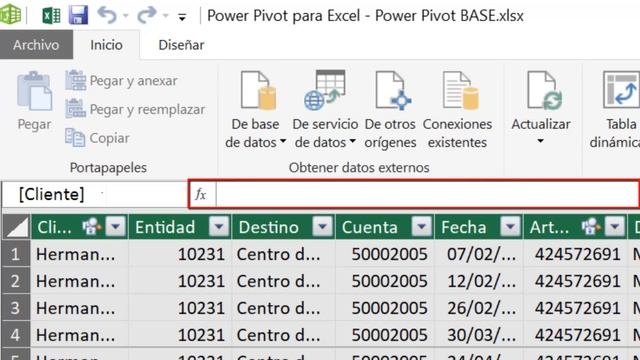
Task: Click date 30/03/... cell
Action: coord(478,335)
